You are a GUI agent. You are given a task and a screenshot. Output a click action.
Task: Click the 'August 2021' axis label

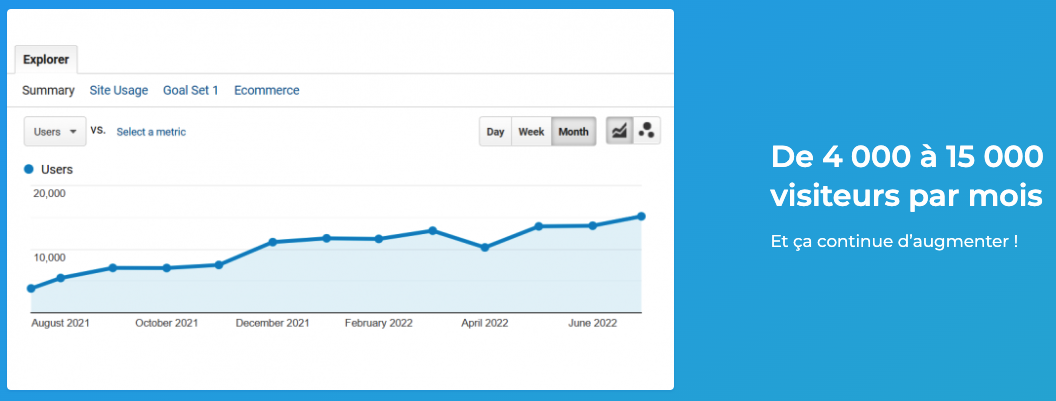(x=61, y=323)
